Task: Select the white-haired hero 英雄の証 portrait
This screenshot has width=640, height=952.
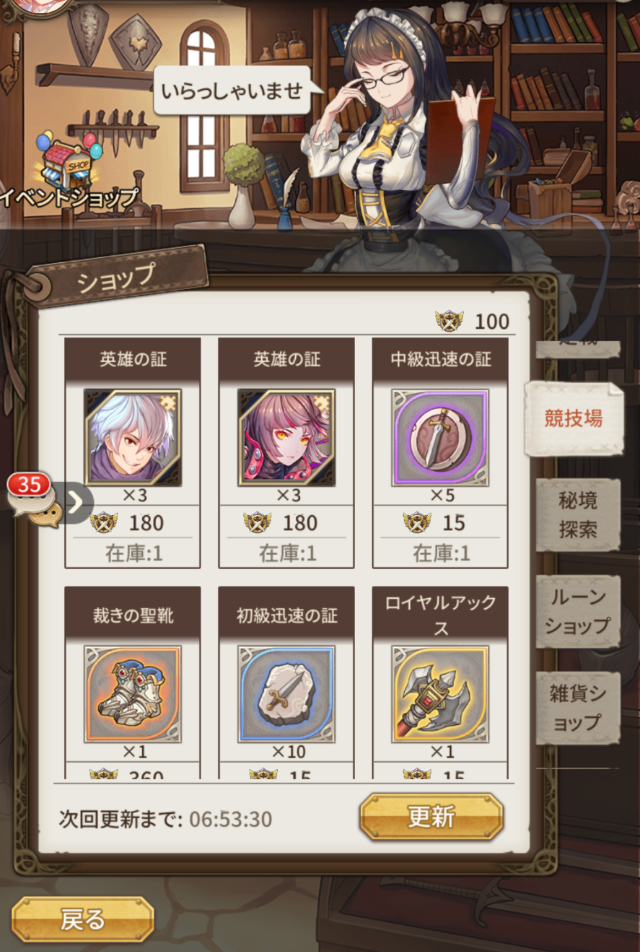Action: coord(132,438)
